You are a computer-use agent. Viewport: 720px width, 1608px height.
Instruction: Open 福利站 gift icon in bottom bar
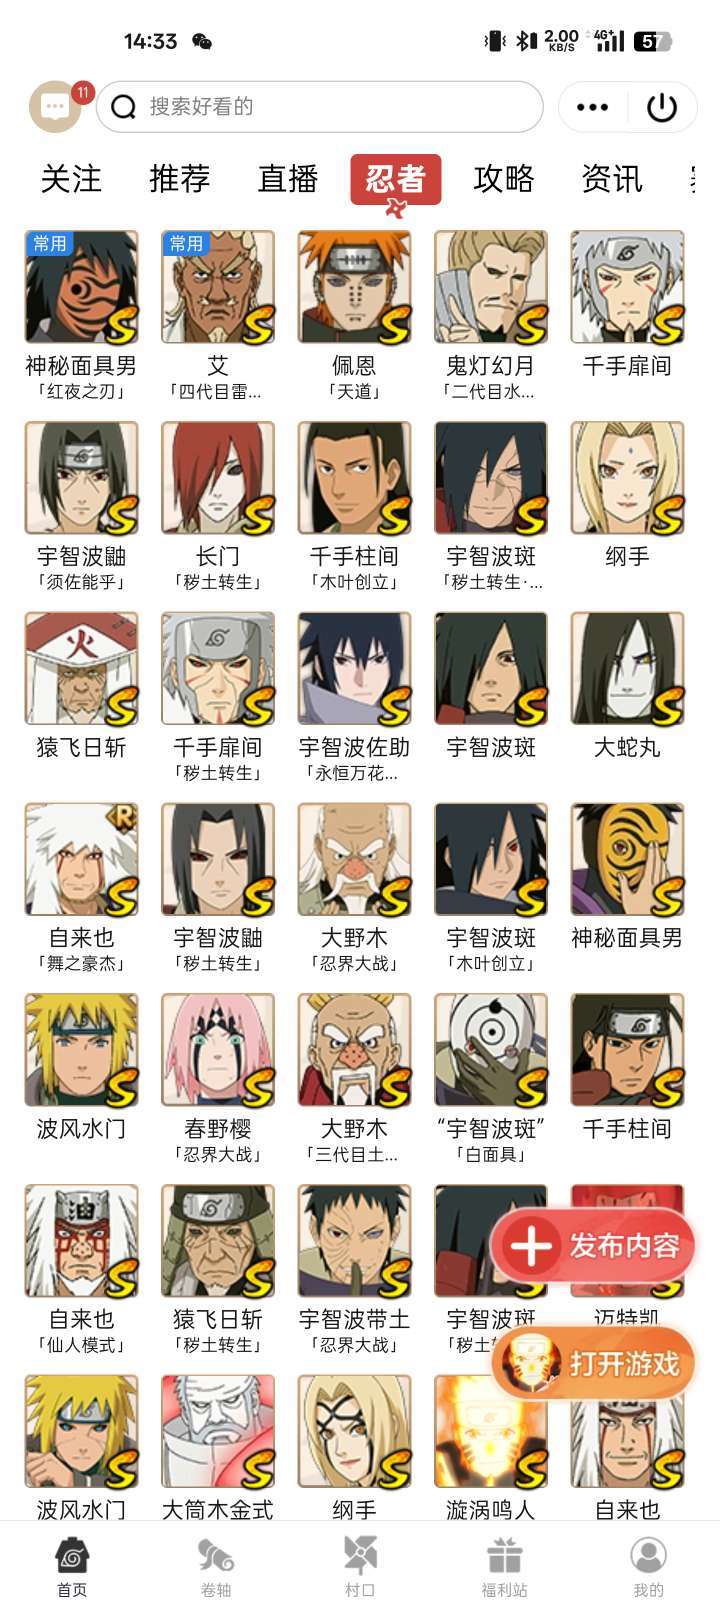504,1567
